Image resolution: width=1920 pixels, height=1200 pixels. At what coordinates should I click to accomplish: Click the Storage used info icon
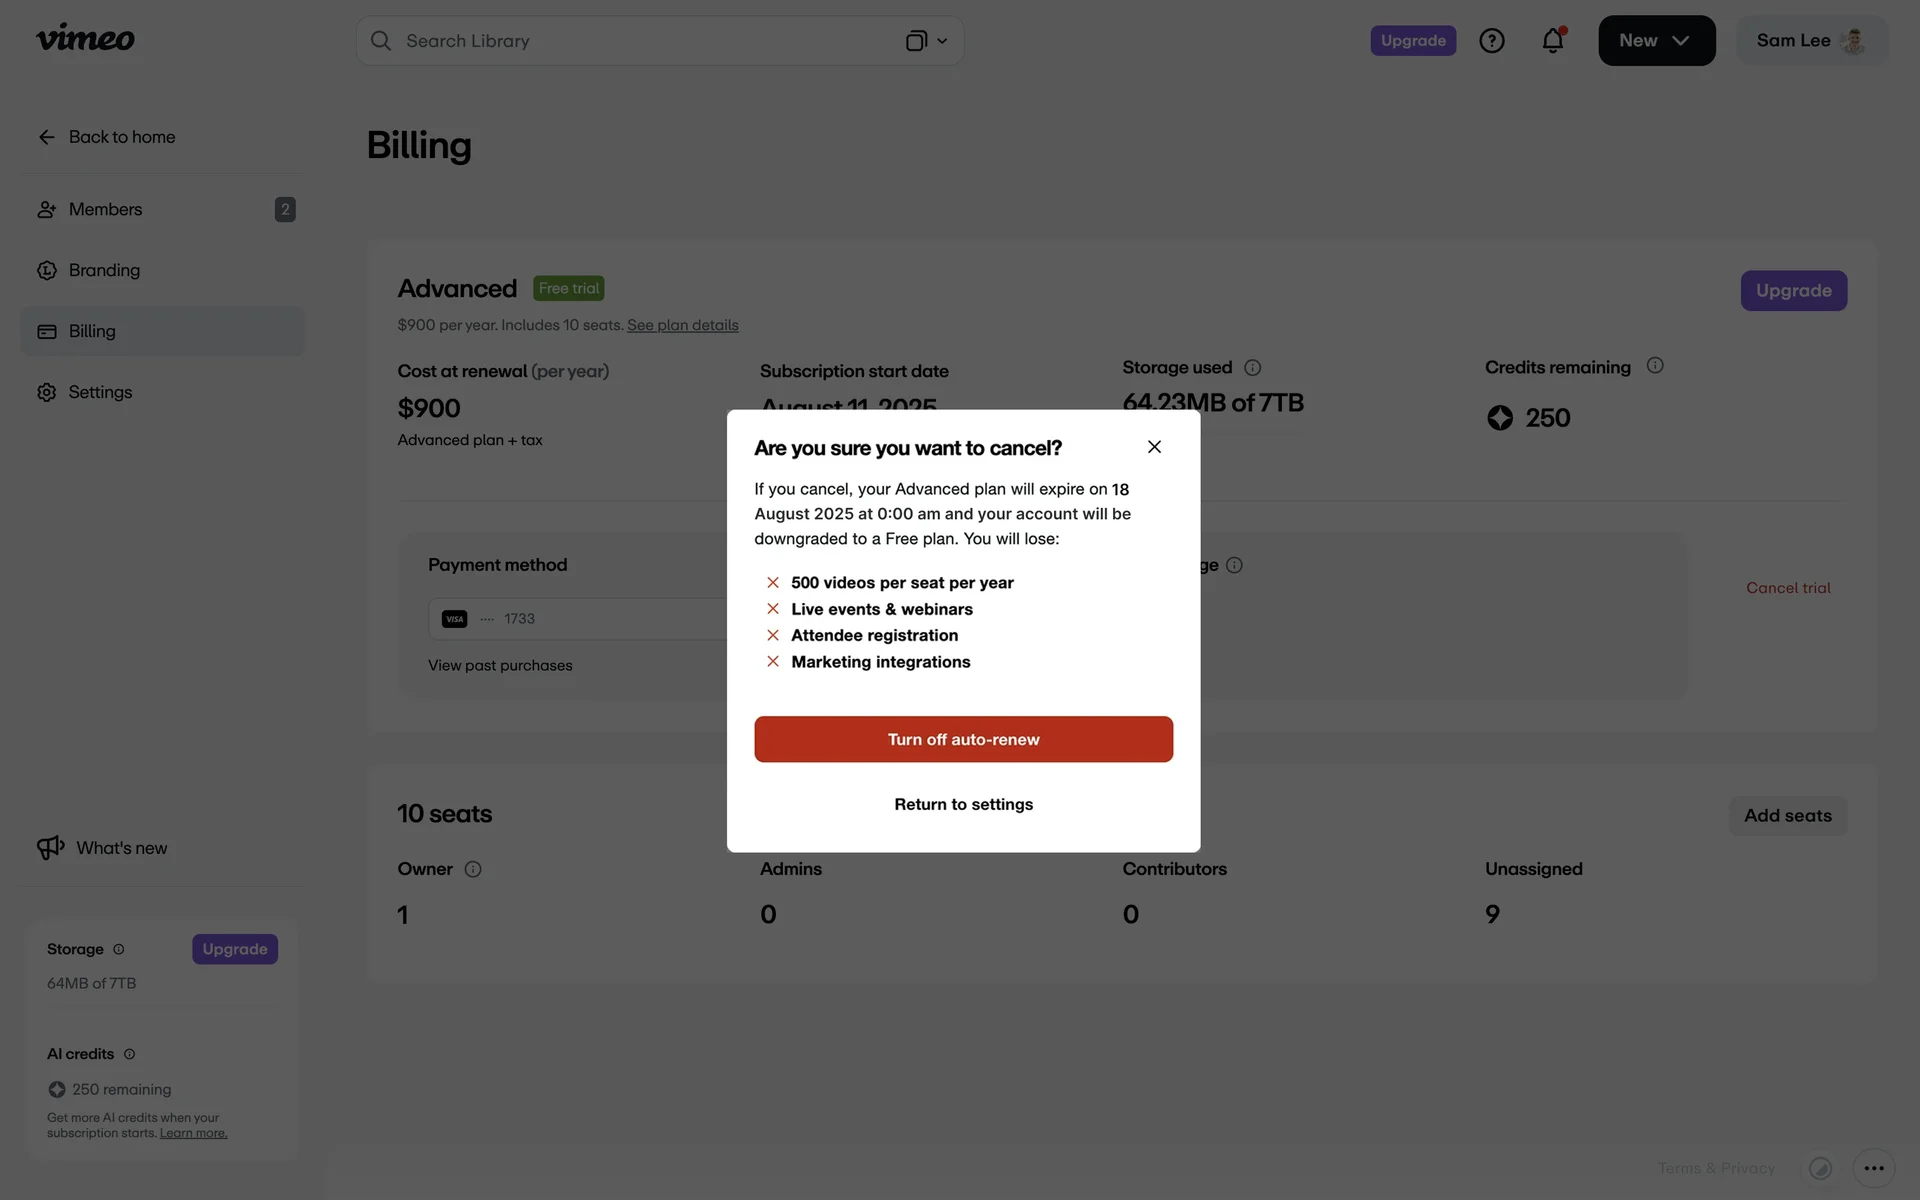point(1252,368)
